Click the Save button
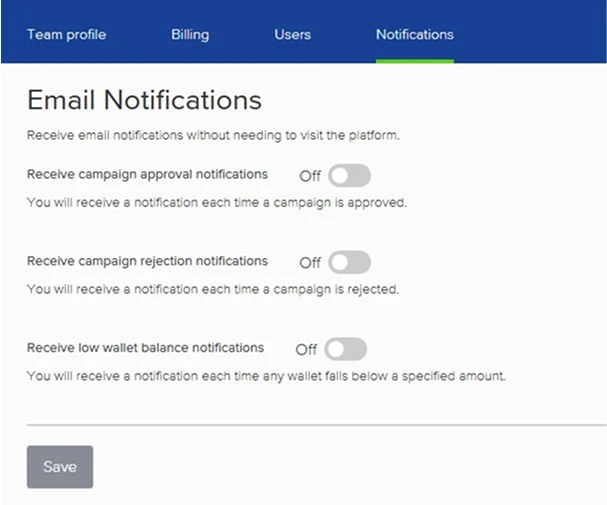The height and width of the screenshot is (505, 607). (x=60, y=467)
